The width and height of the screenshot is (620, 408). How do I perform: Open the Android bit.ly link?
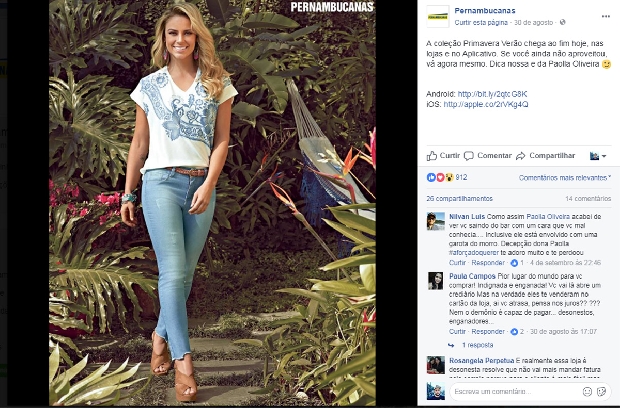492,94
